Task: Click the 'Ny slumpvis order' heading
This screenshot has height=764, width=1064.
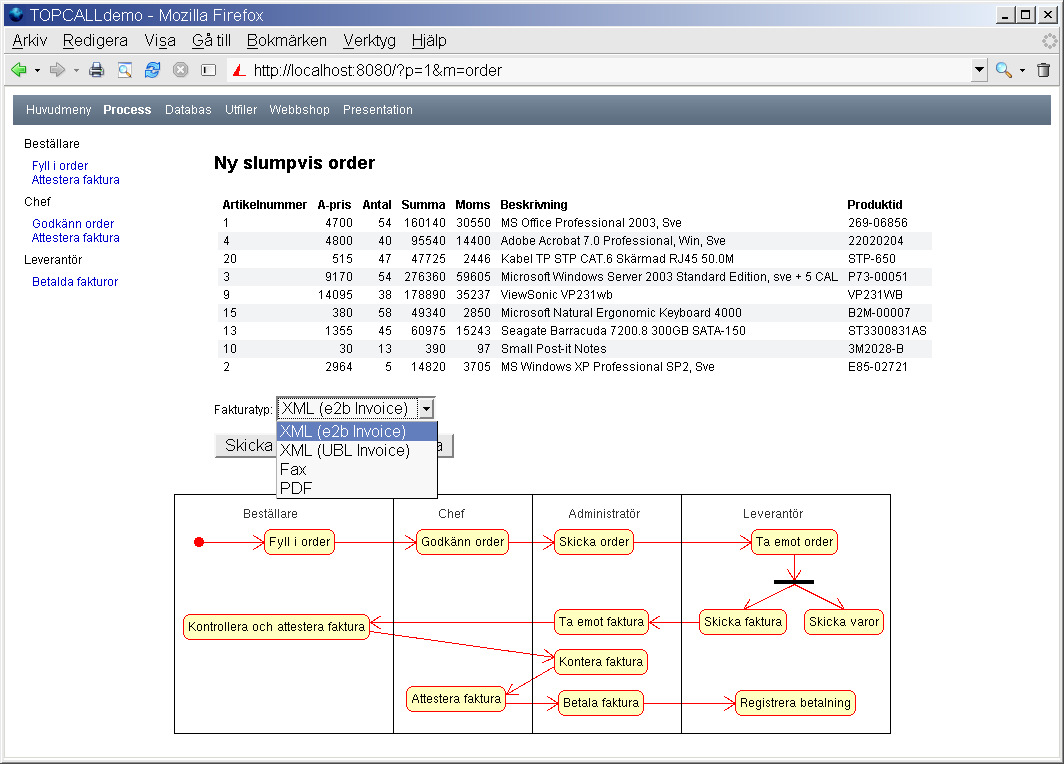Action: [x=294, y=163]
